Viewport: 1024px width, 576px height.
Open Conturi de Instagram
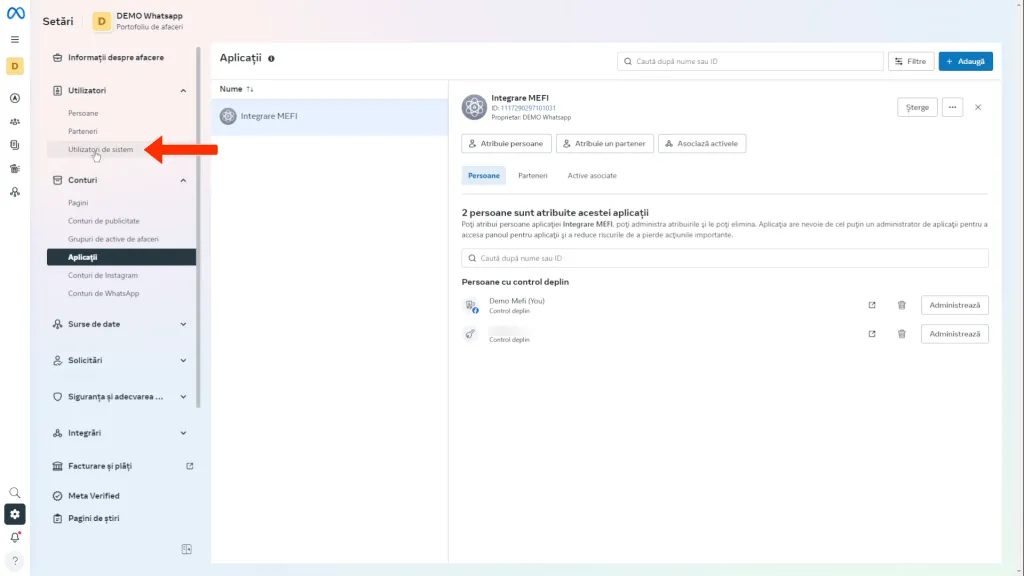point(103,276)
